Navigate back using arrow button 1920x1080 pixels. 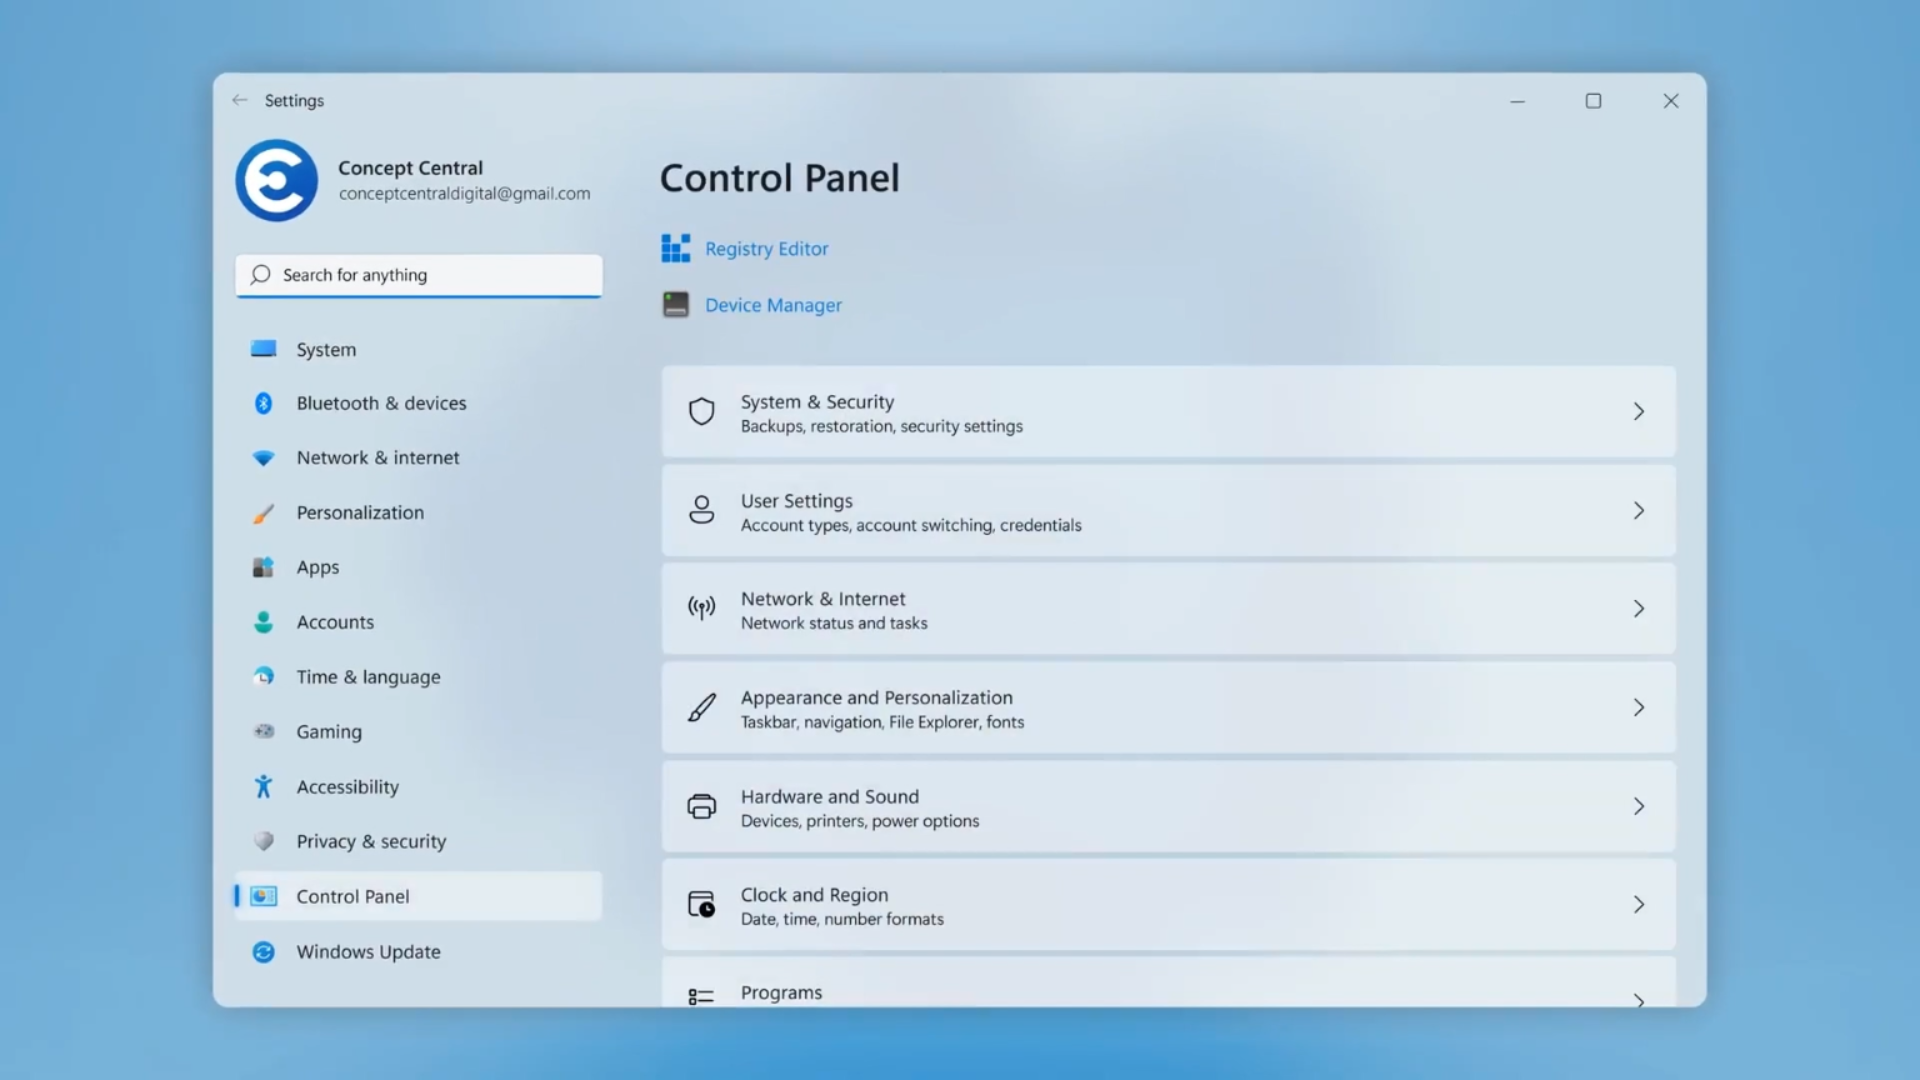coord(237,100)
